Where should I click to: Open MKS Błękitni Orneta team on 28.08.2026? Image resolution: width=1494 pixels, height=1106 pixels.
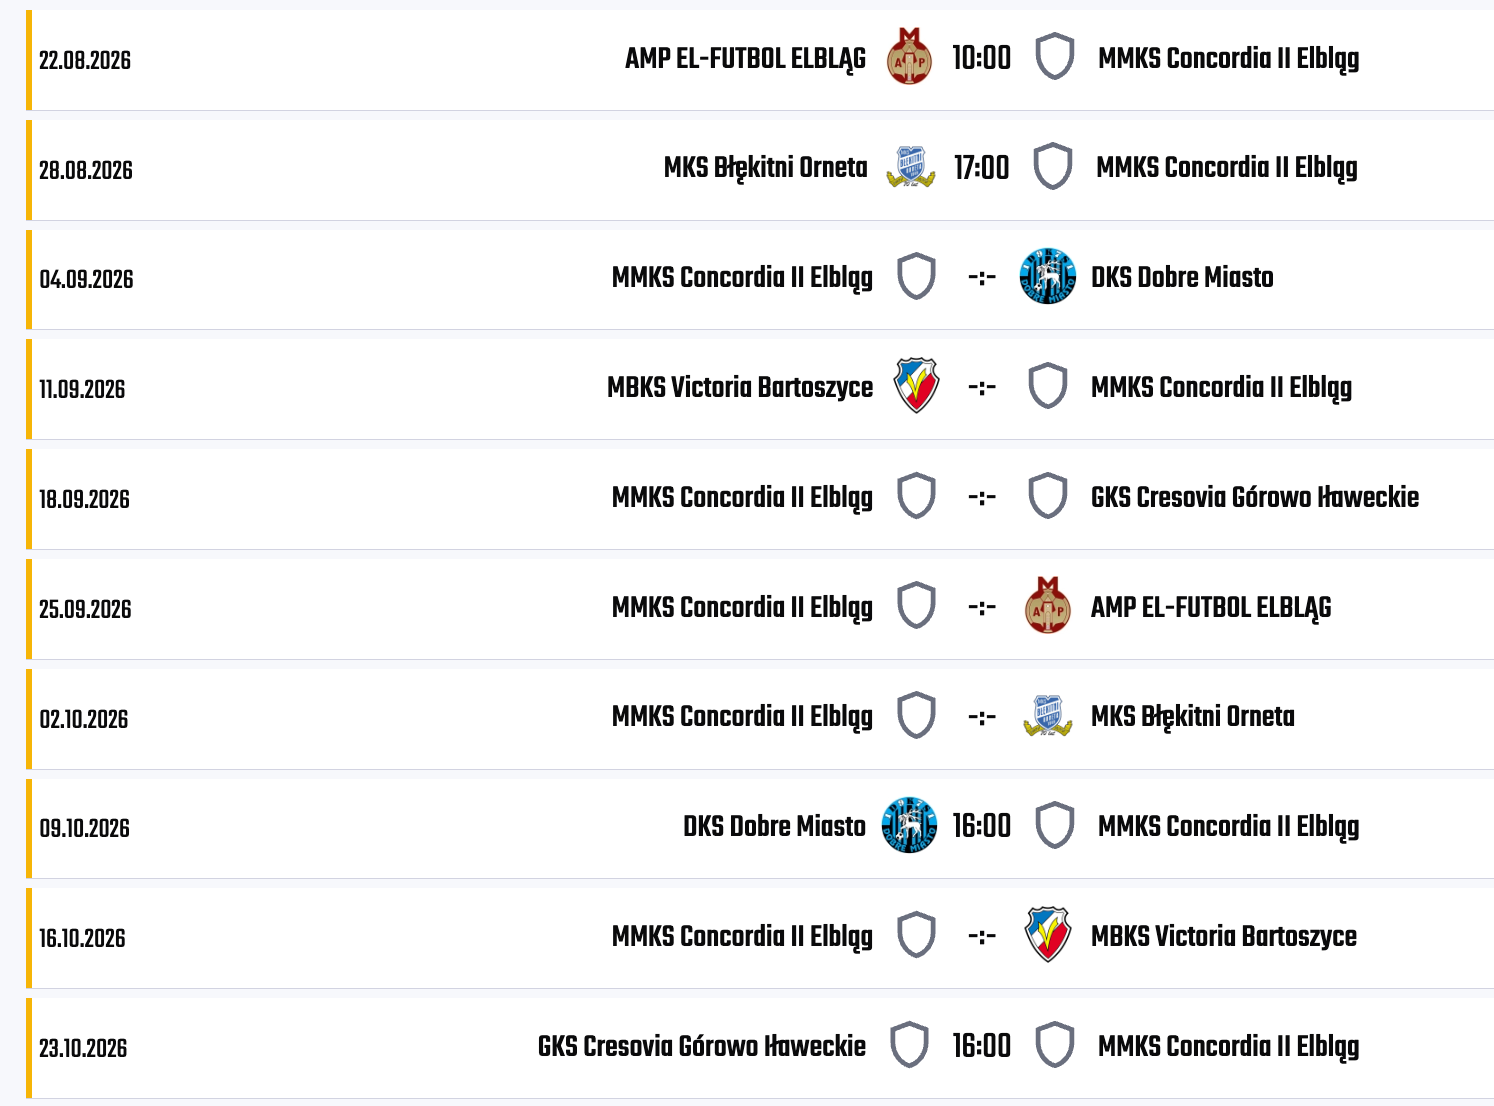[x=765, y=167]
